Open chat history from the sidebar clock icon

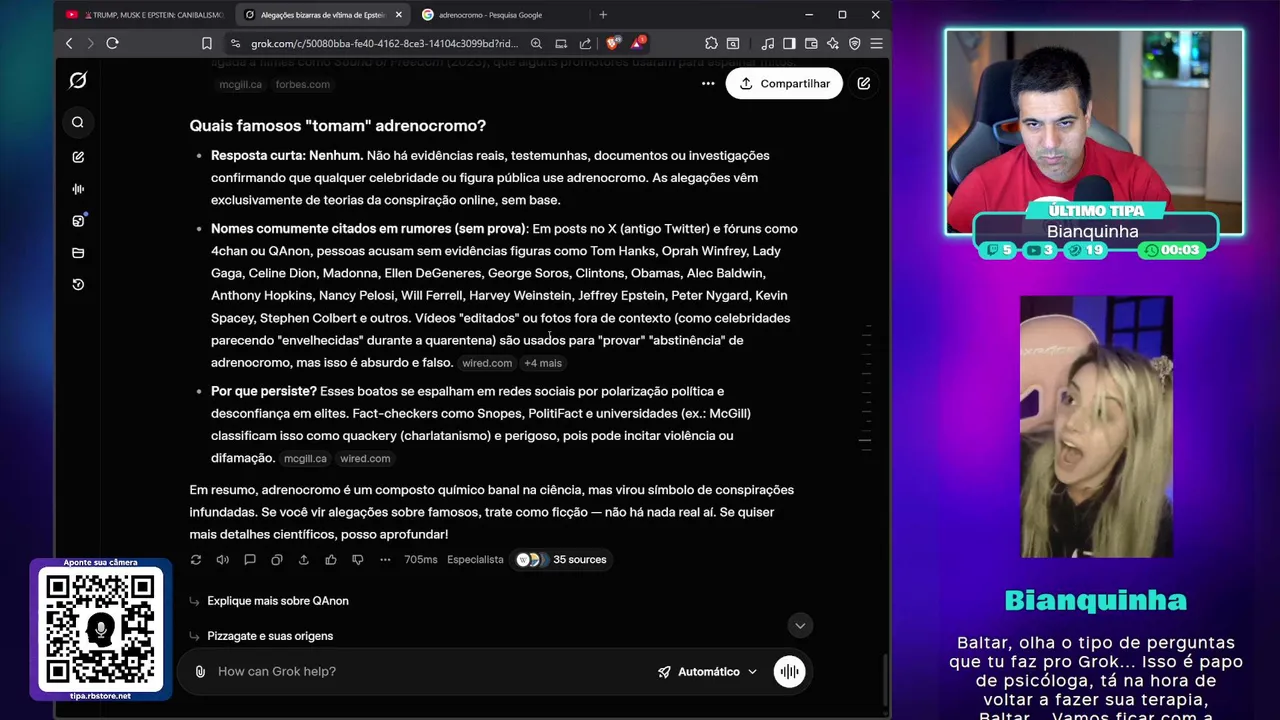coord(78,285)
